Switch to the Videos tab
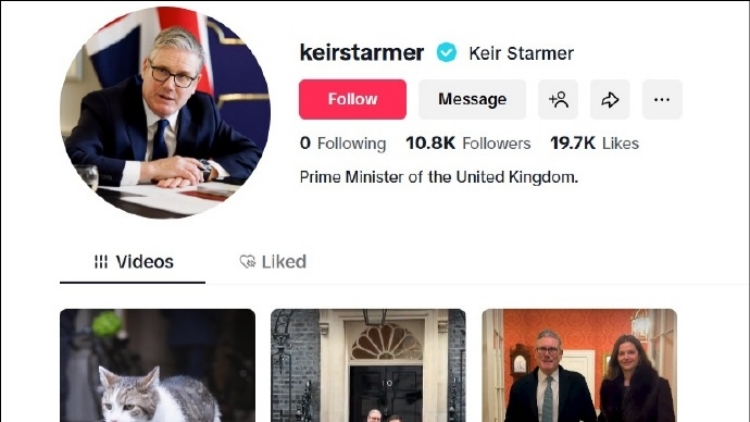The image size is (750, 422). click(134, 262)
